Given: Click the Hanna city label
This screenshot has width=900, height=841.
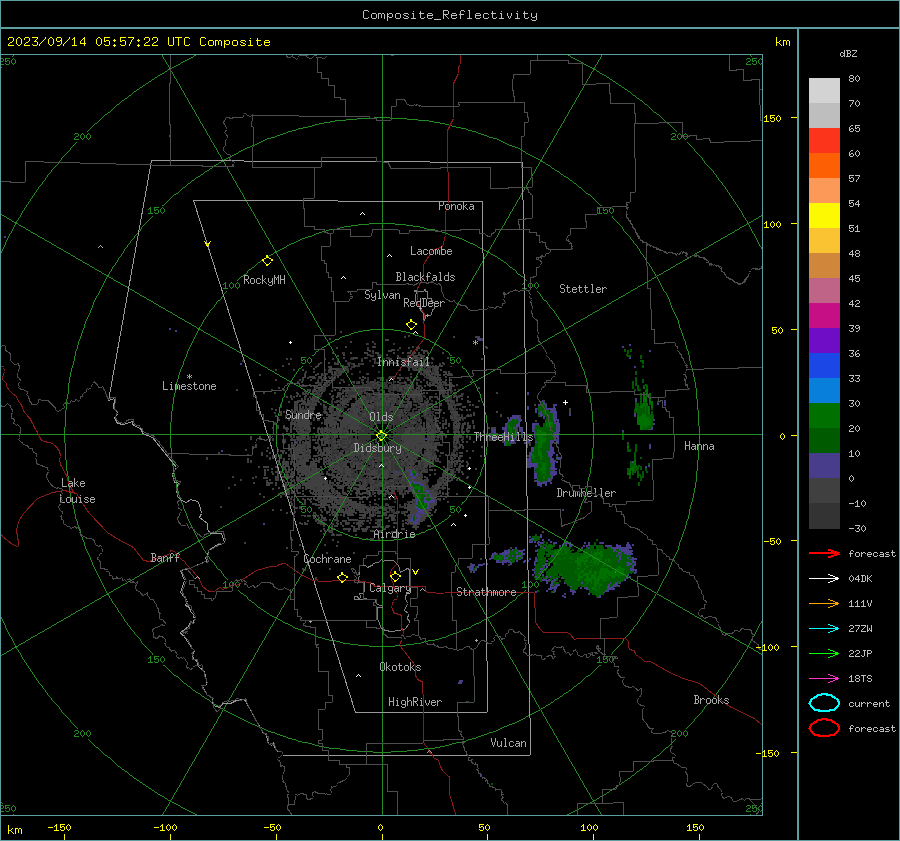Looking at the screenshot, I should tap(699, 446).
